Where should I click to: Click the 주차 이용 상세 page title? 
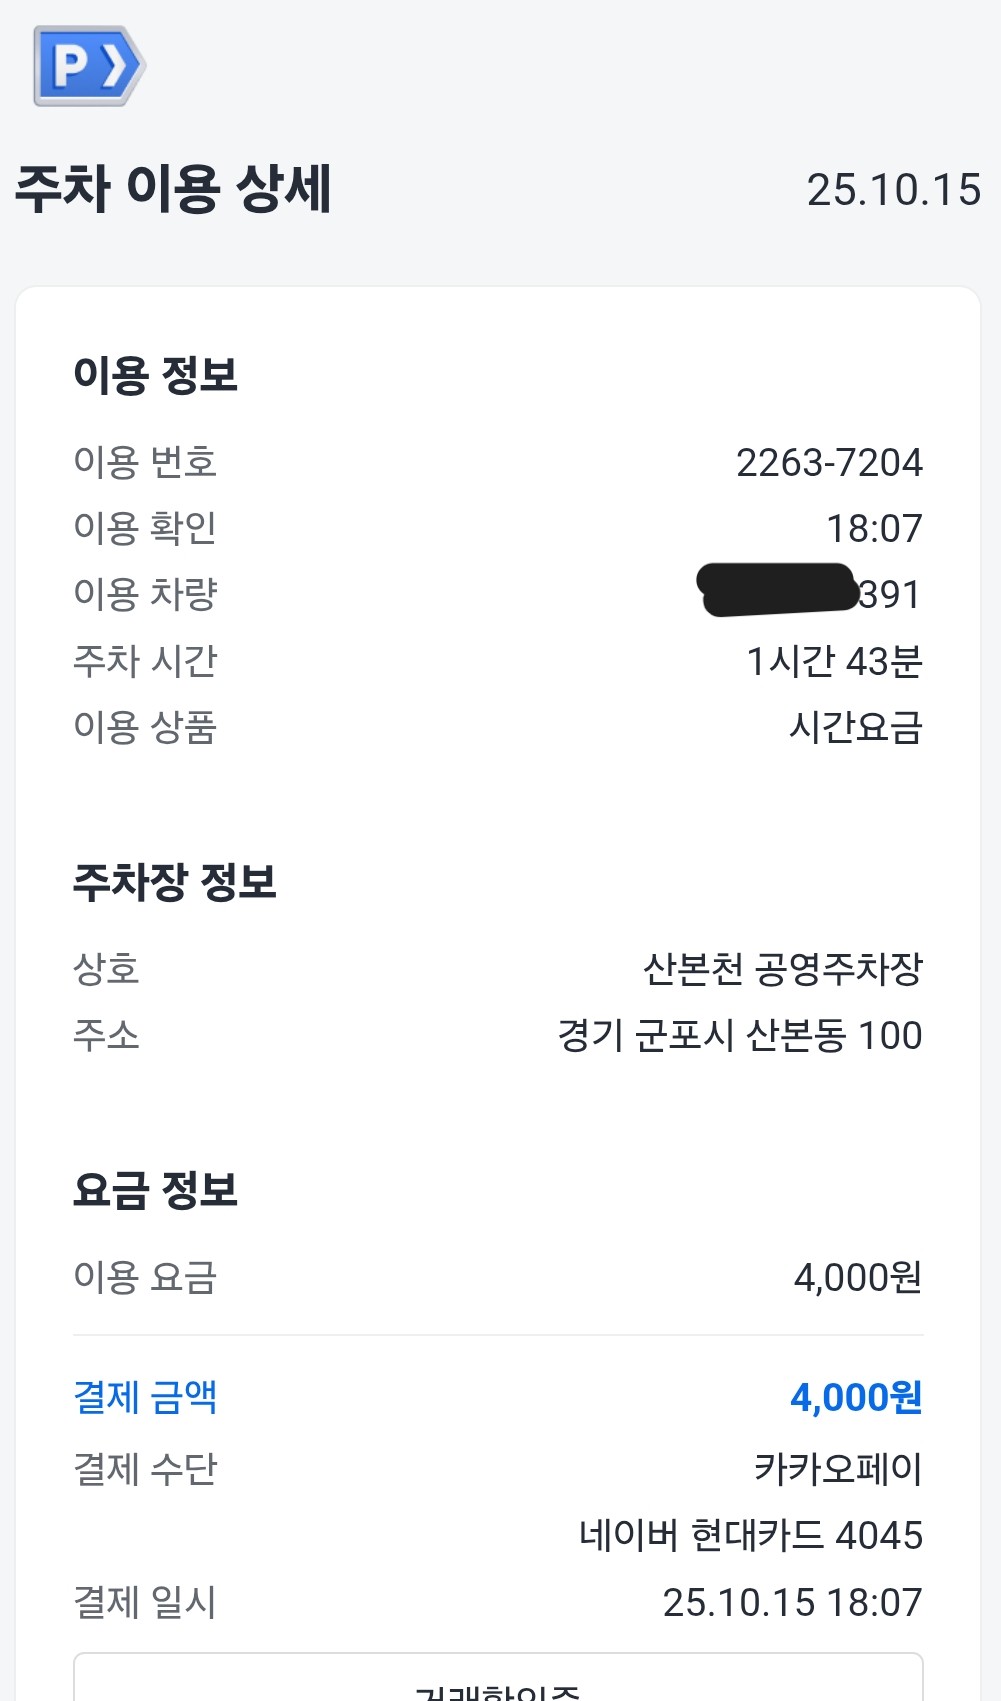pyautogui.click(x=173, y=189)
